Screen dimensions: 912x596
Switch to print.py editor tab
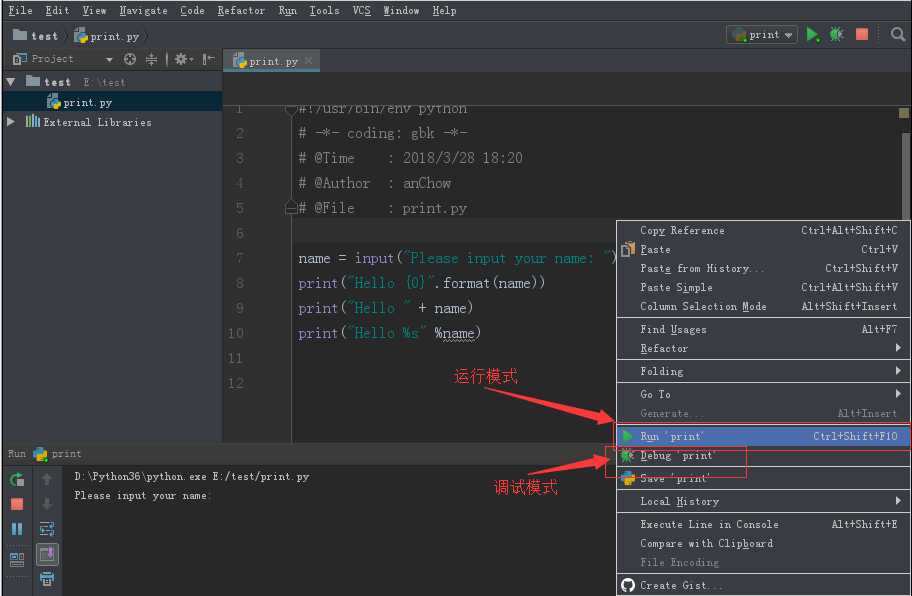coord(272,60)
